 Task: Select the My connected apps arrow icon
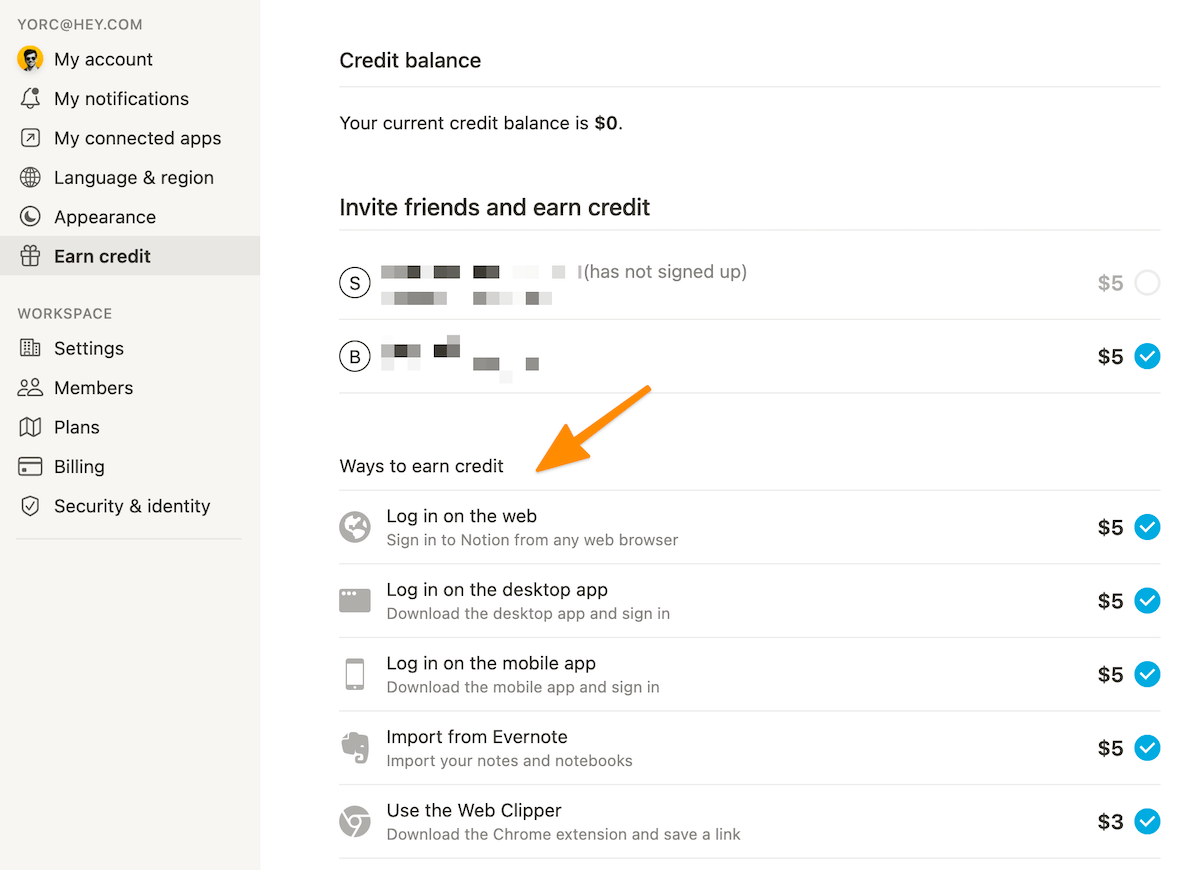click(30, 138)
